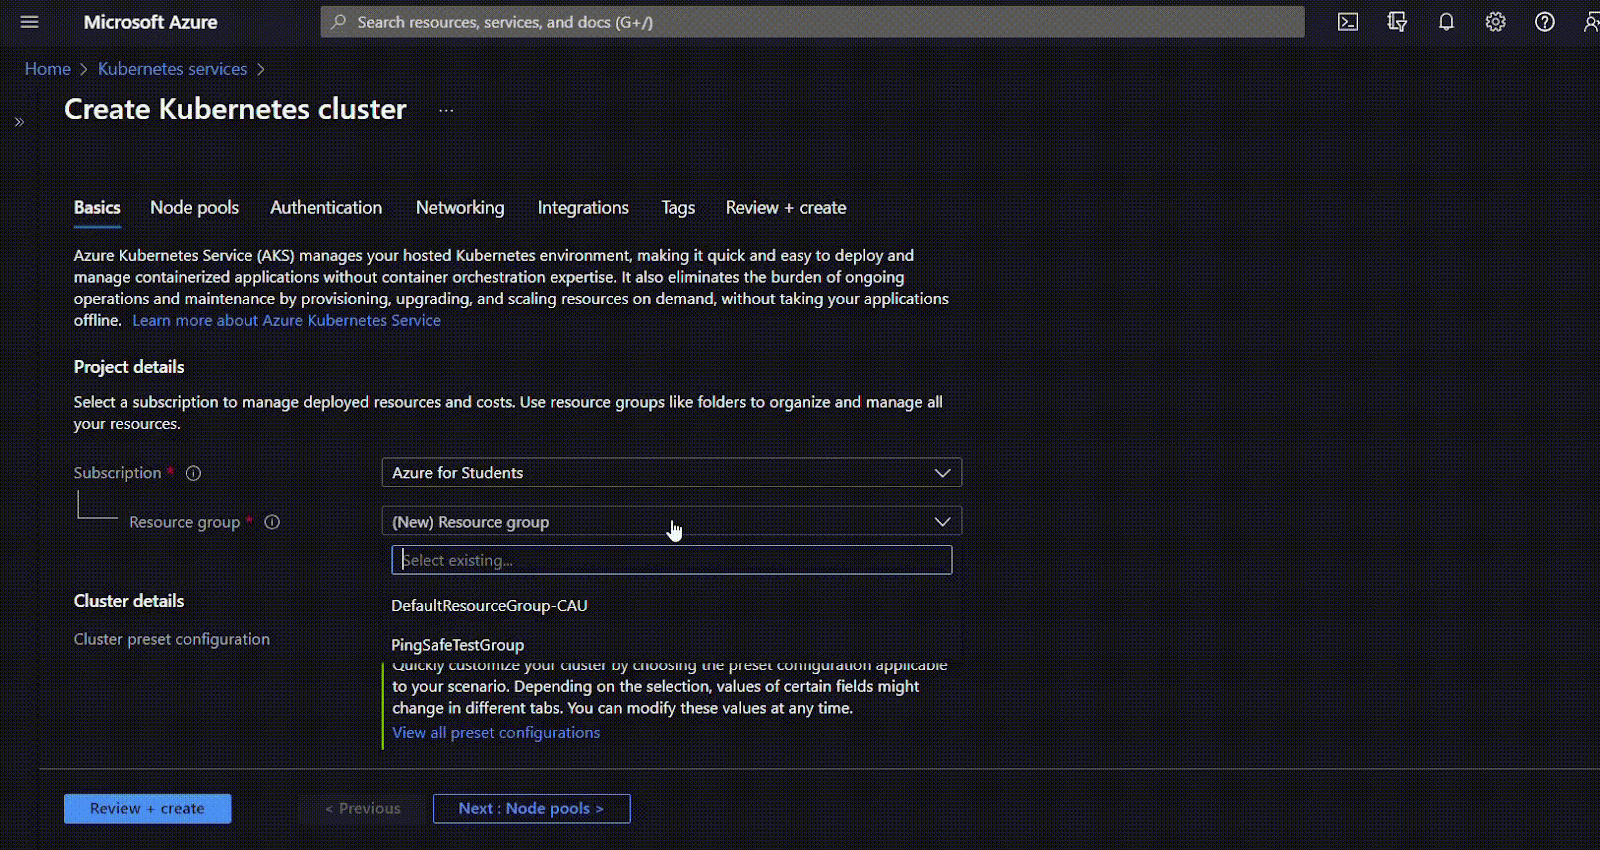Open portal settings gear

1495,22
